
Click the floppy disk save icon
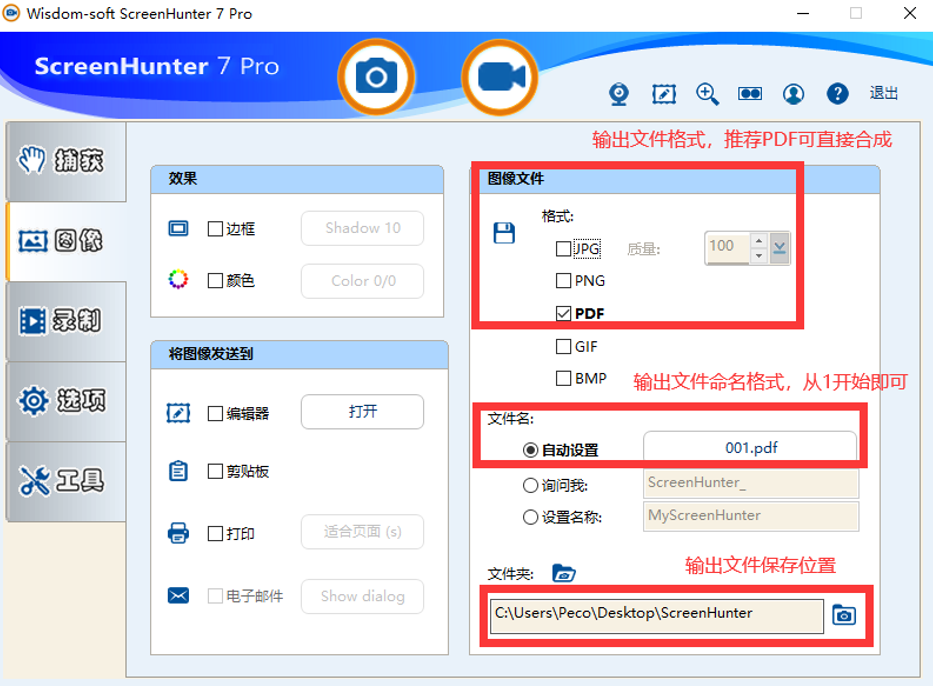coord(504,233)
